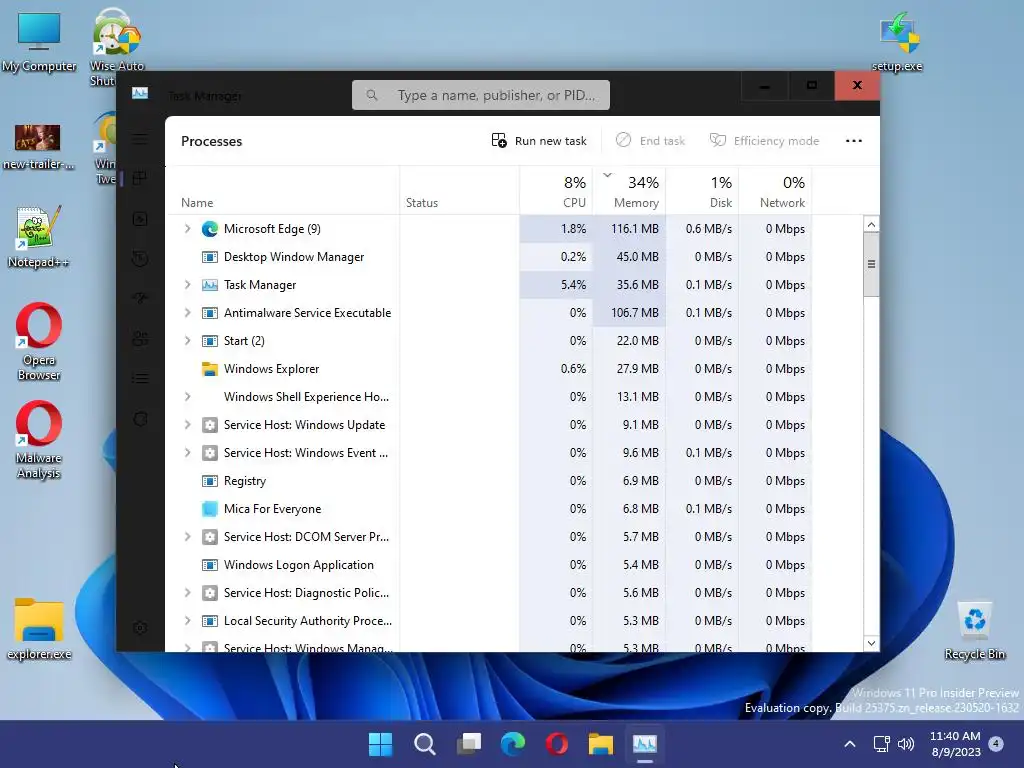
Task: Open the clock and date flyout
Action: [x=955, y=744]
